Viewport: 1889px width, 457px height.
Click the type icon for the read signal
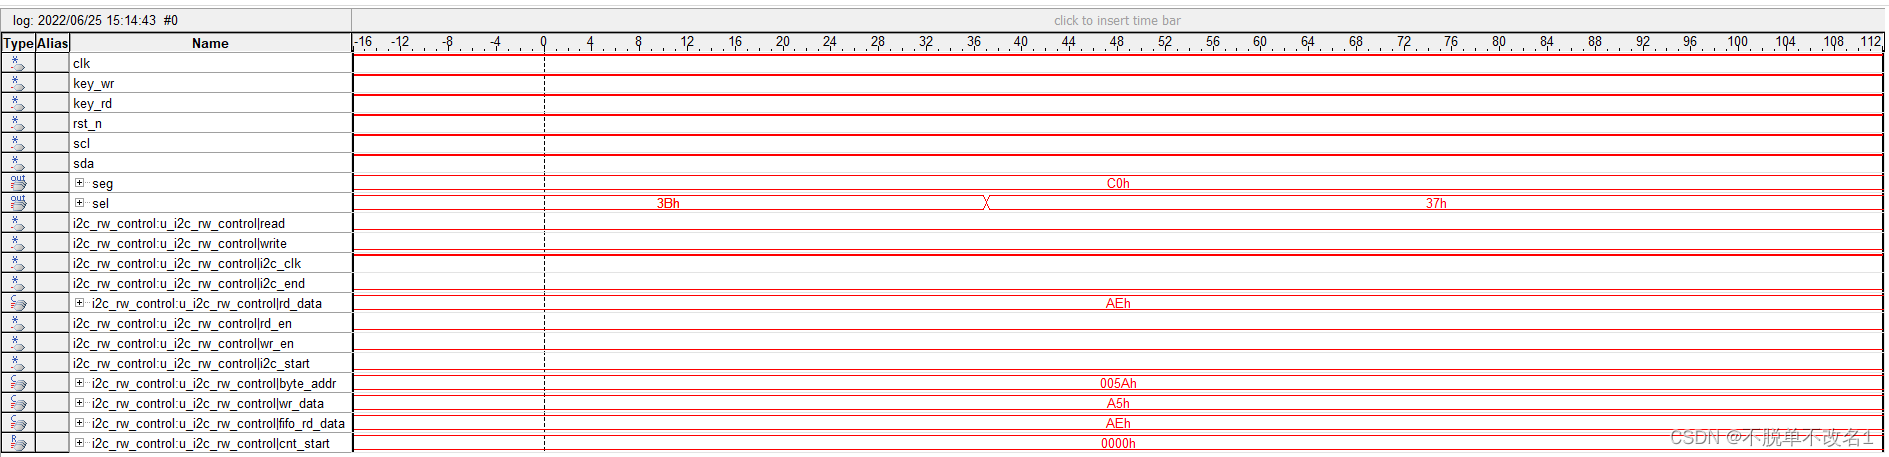click(18, 223)
